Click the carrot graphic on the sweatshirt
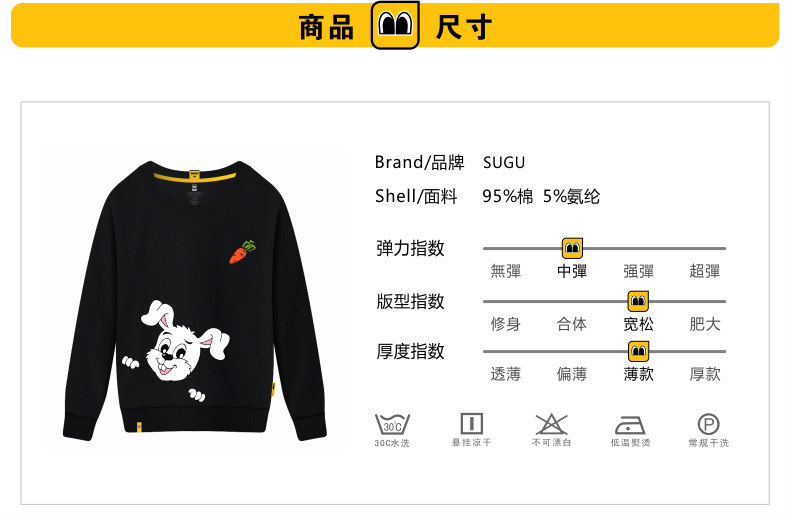This screenshot has height=514, width=790. point(242,252)
